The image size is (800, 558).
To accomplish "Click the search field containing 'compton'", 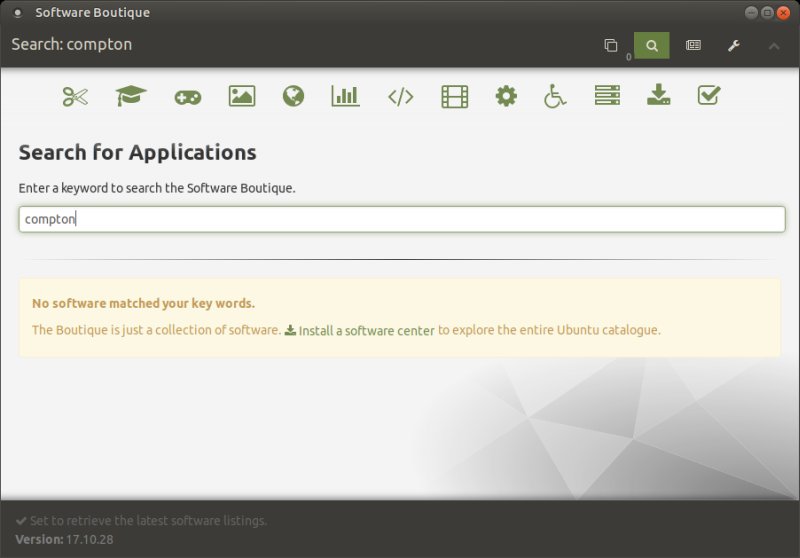I will 400,219.
